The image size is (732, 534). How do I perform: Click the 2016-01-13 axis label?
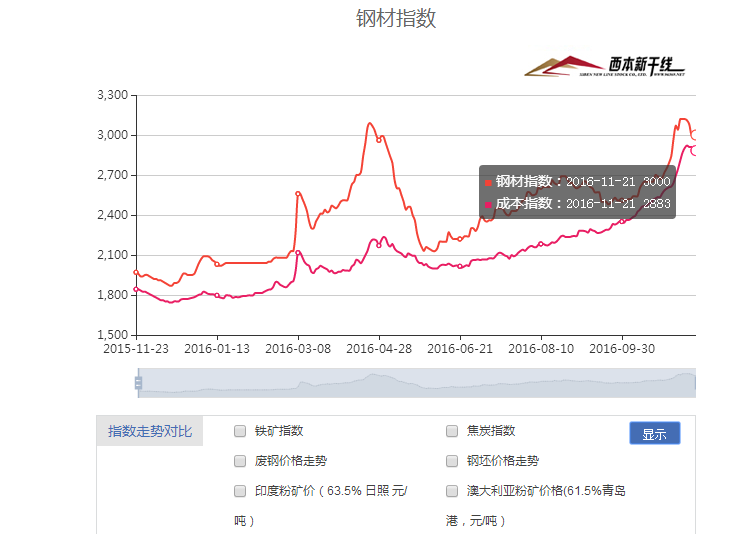pos(217,349)
